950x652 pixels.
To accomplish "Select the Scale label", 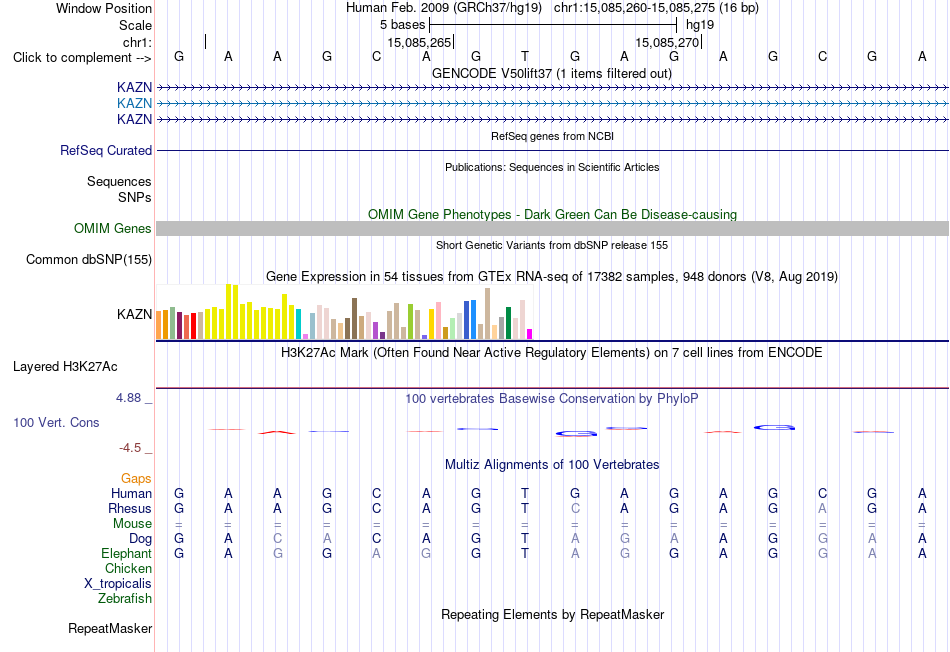I will pyautogui.click(x=135, y=25).
